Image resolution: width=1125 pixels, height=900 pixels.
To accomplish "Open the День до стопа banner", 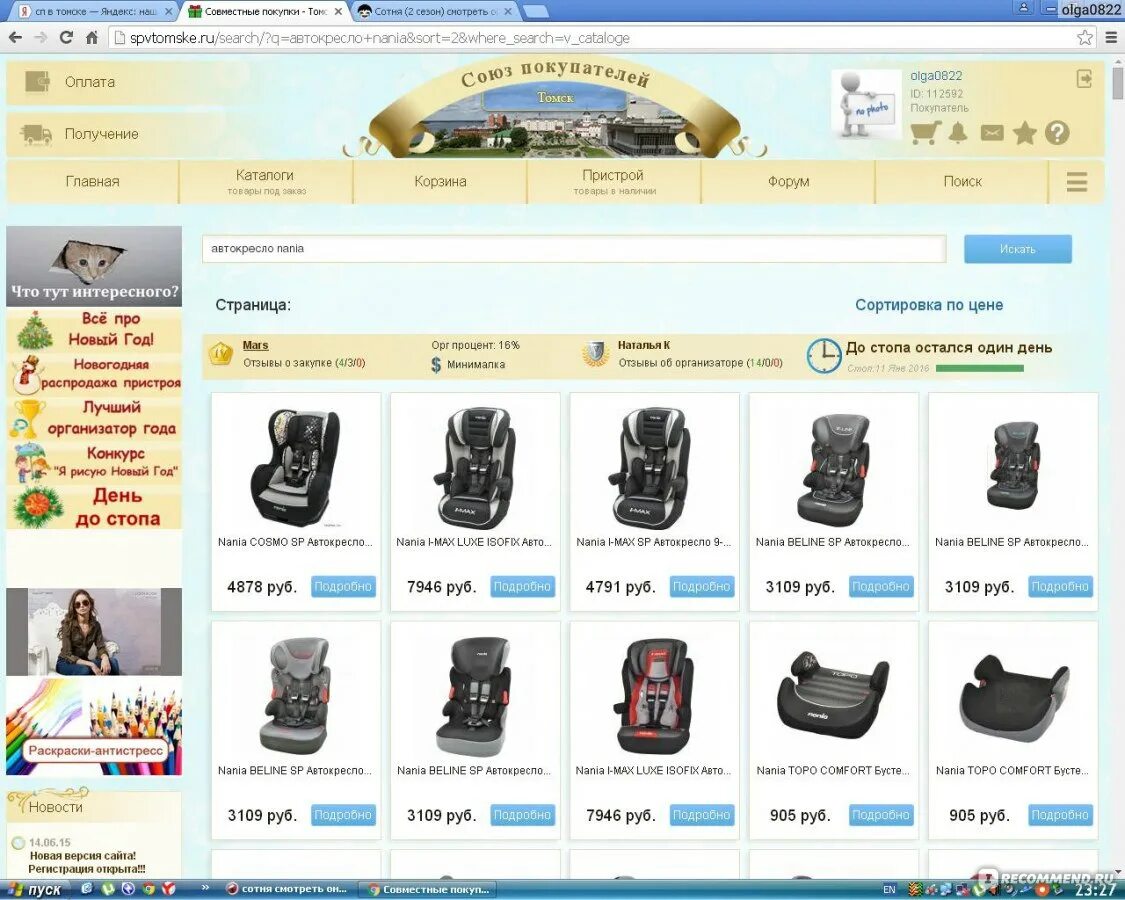I will click(x=94, y=507).
